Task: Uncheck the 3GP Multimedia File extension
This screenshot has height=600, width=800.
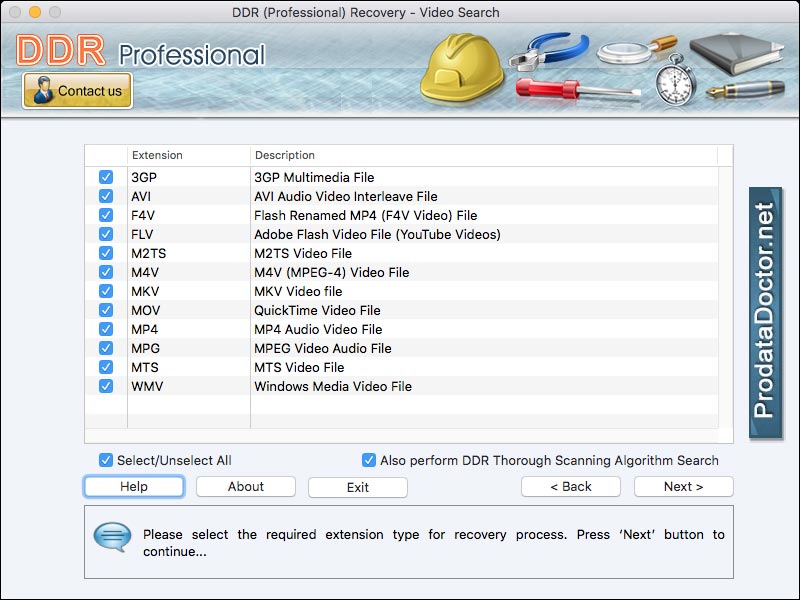Action: coord(106,176)
